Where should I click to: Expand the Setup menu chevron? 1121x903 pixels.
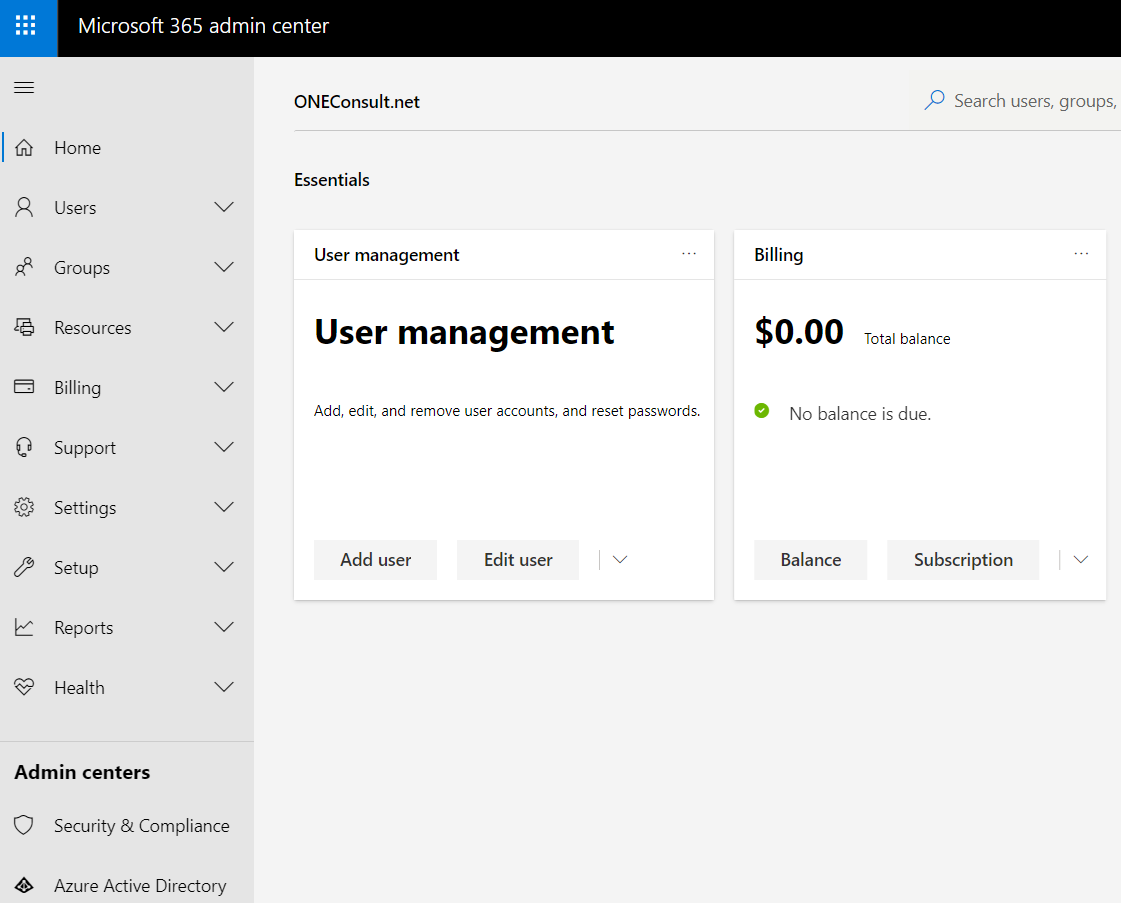pyautogui.click(x=224, y=567)
